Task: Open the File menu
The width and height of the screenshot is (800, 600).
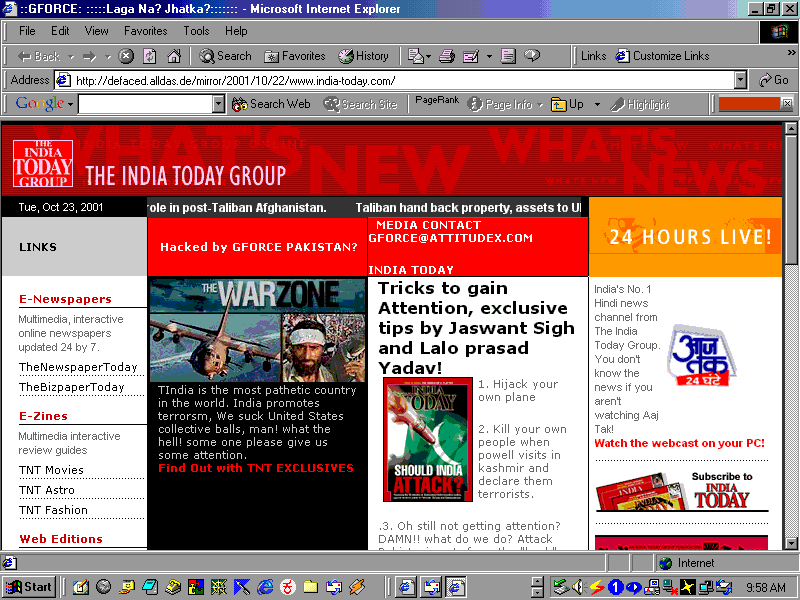Action: [x=27, y=31]
